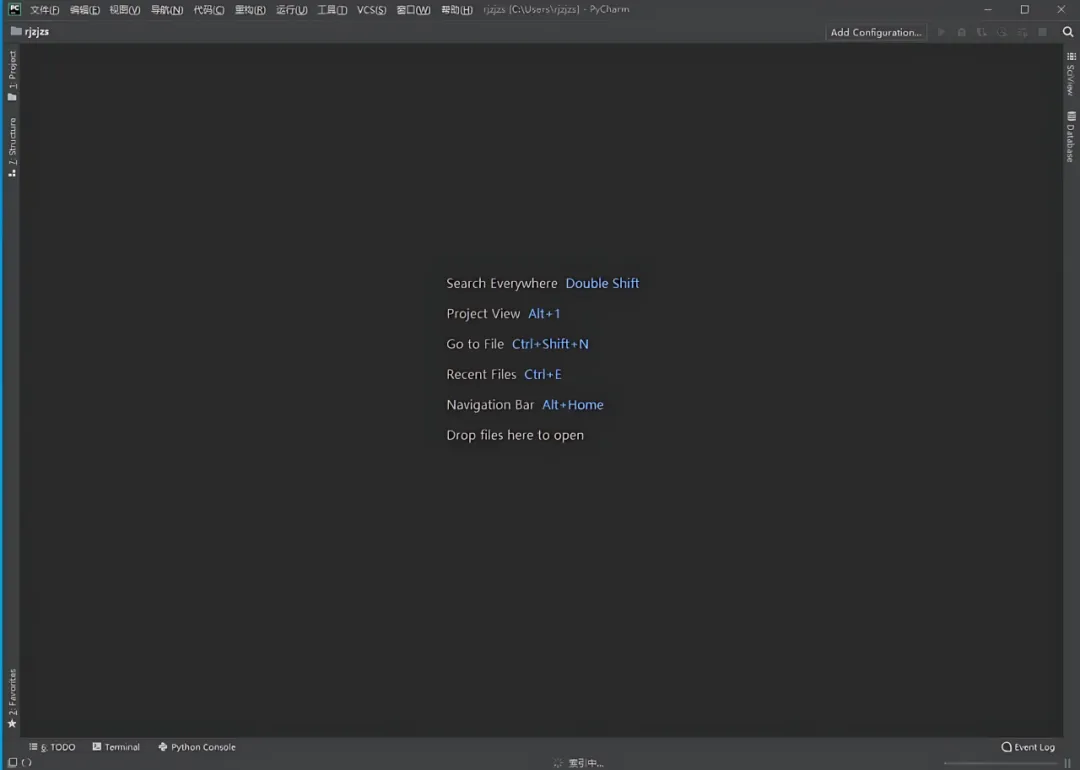Image resolution: width=1080 pixels, height=770 pixels.
Task: Open the 帮助(H) menu
Action: coord(457,10)
